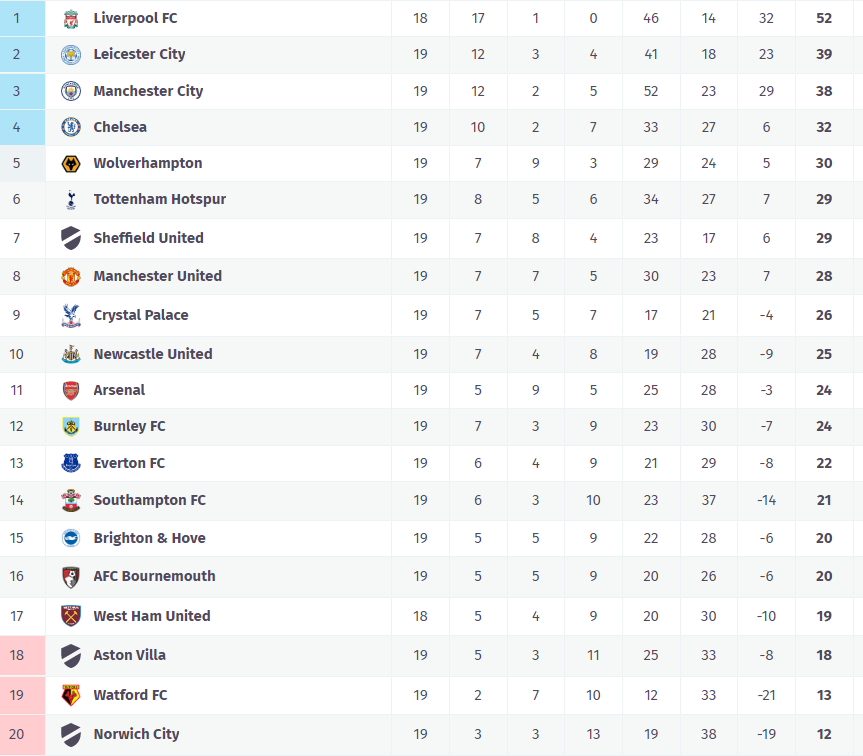Image resolution: width=863 pixels, height=756 pixels.
Task: Click the Liverpool FC club crest
Action: (71, 18)
